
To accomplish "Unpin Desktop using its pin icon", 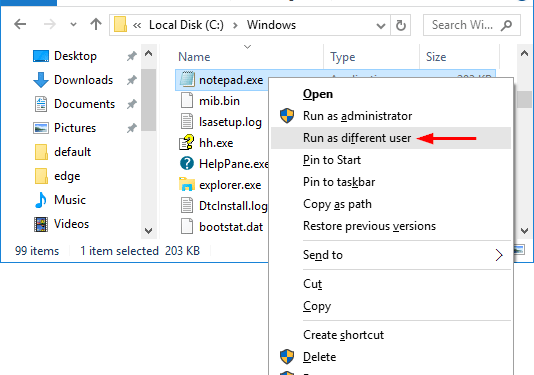I will pyautogui.click(x=132, y=56).
